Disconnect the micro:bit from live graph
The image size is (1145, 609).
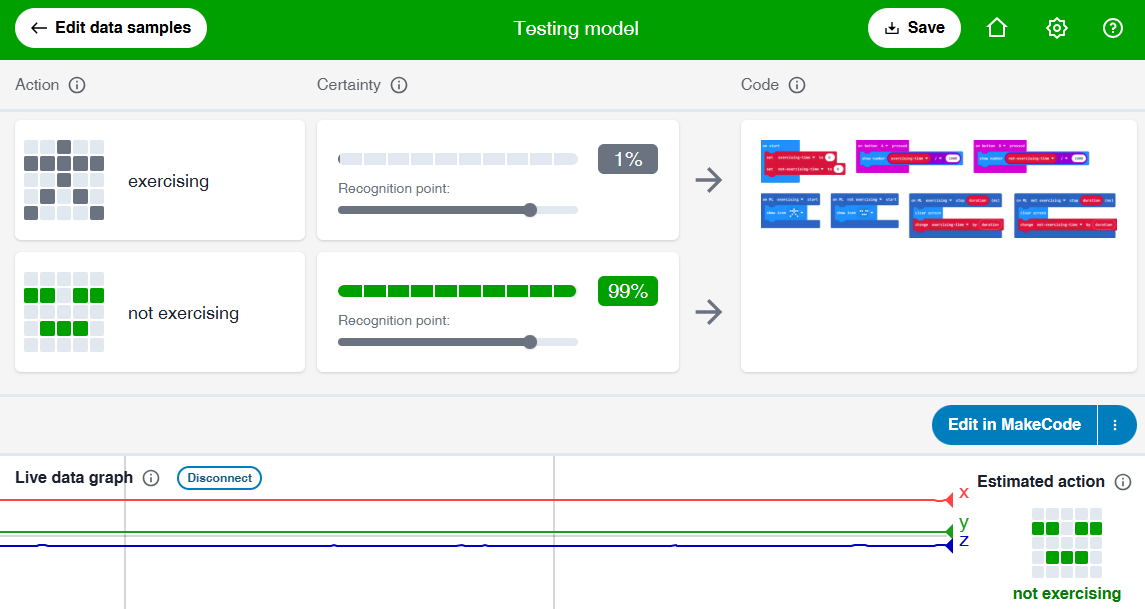pyautogui.click(x=219, y=478)
